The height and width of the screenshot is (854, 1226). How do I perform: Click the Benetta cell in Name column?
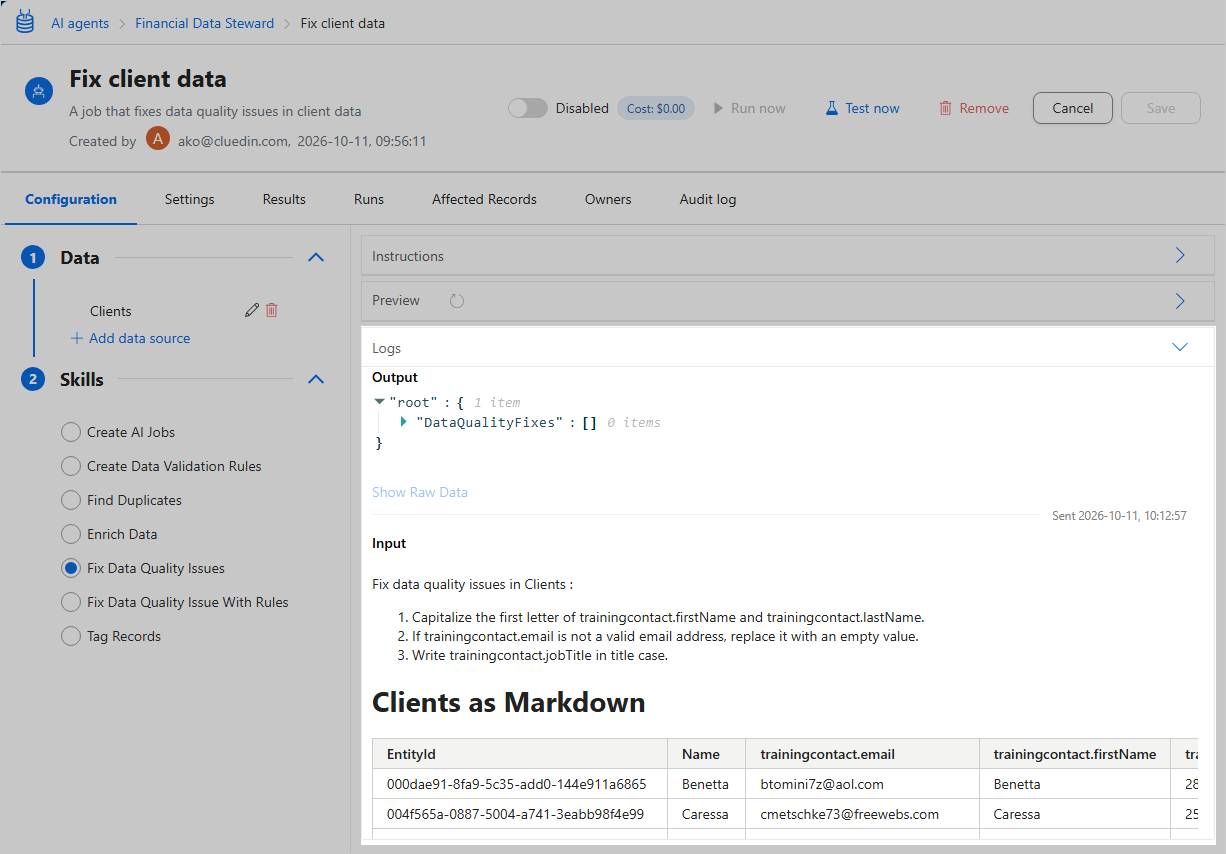coord(707,784)
